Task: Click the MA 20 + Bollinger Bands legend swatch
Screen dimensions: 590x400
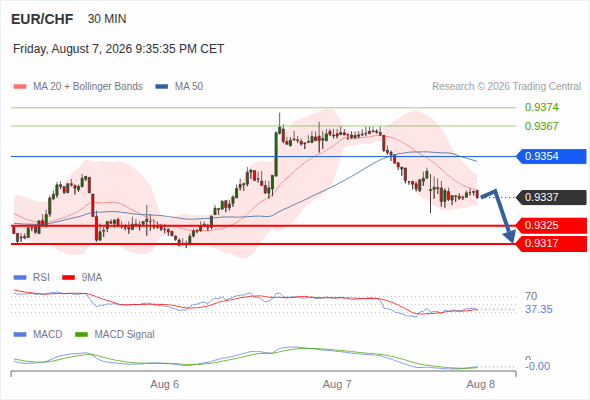Action: click(x=20, y=87)
